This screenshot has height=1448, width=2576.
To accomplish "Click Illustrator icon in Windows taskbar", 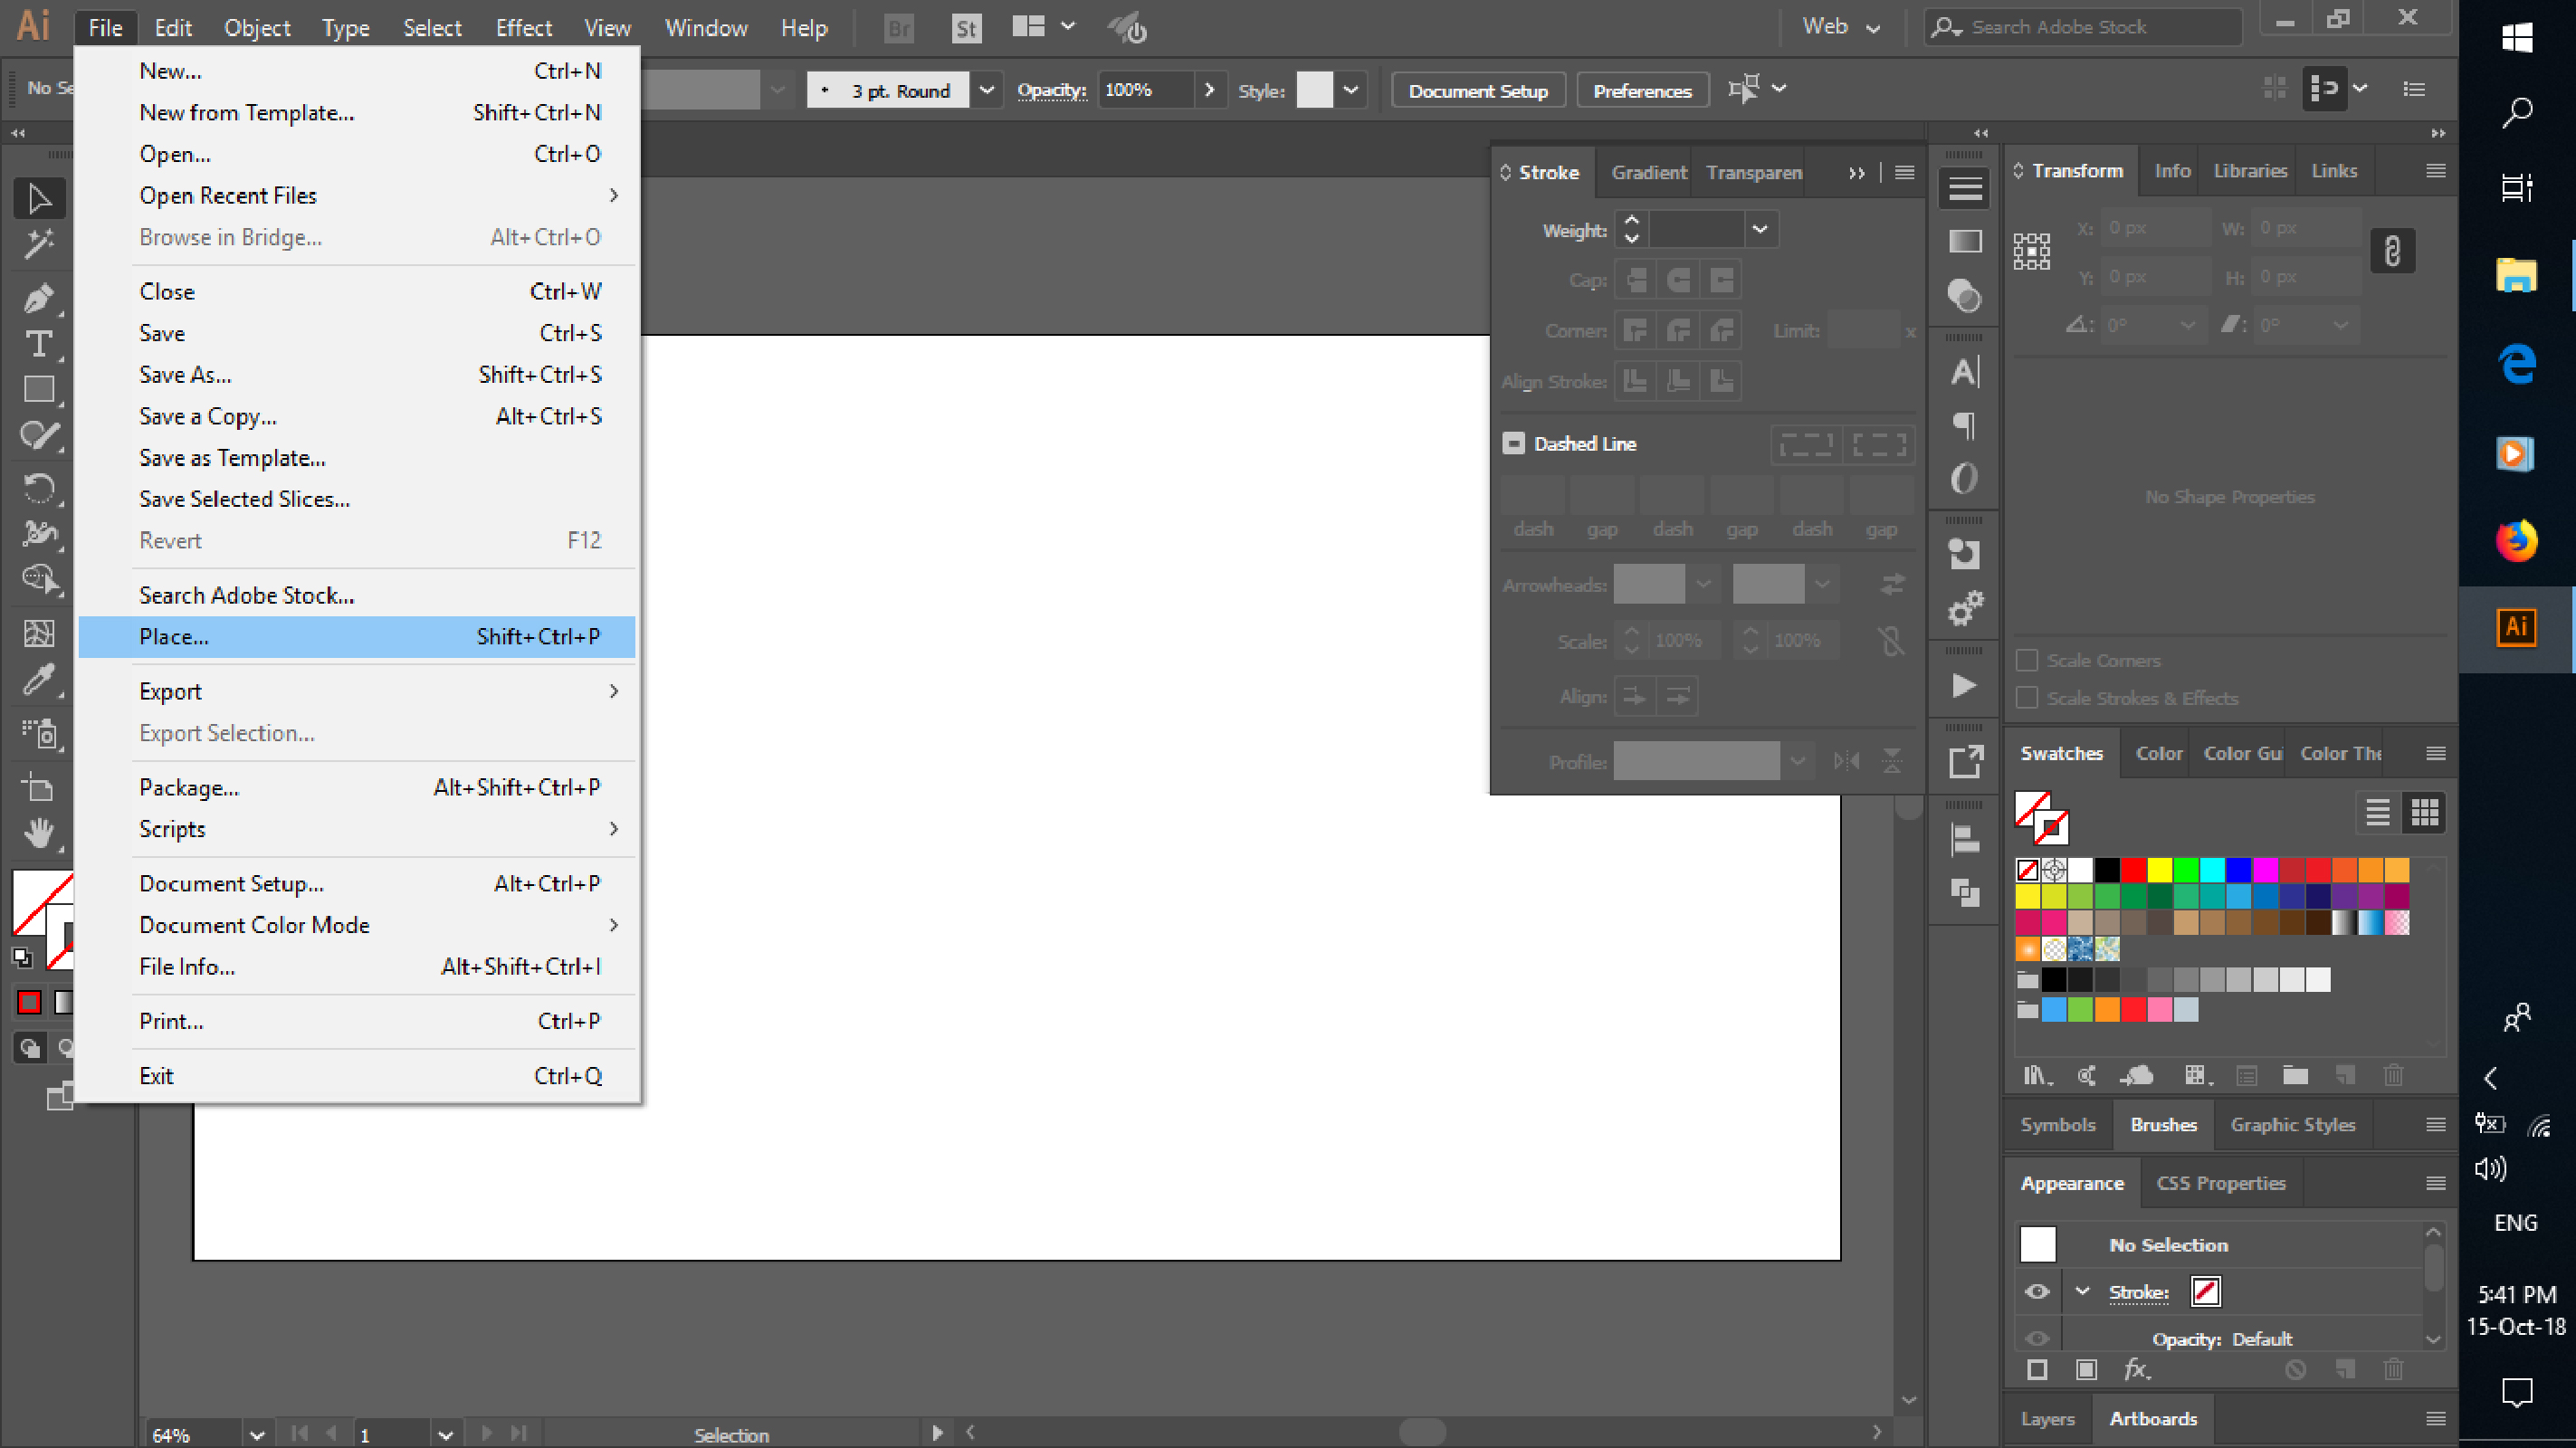I will pos(2517,628).
